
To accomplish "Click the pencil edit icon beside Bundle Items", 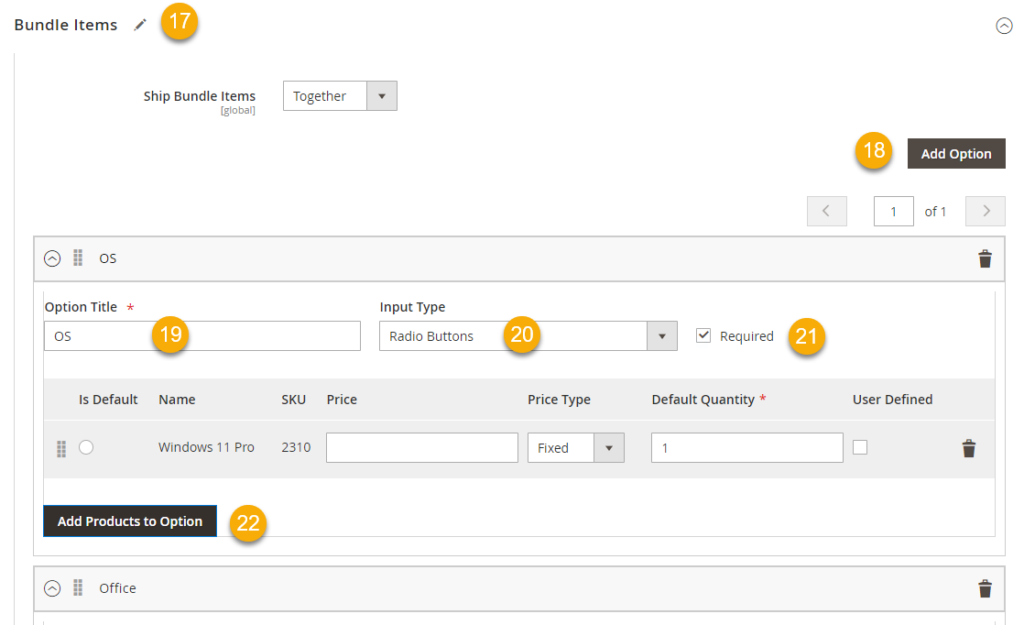I will pos(140,25).
